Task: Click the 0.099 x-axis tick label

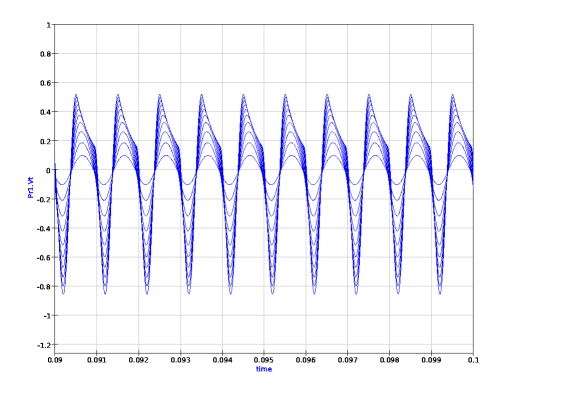Action: [x=432, y=360]
